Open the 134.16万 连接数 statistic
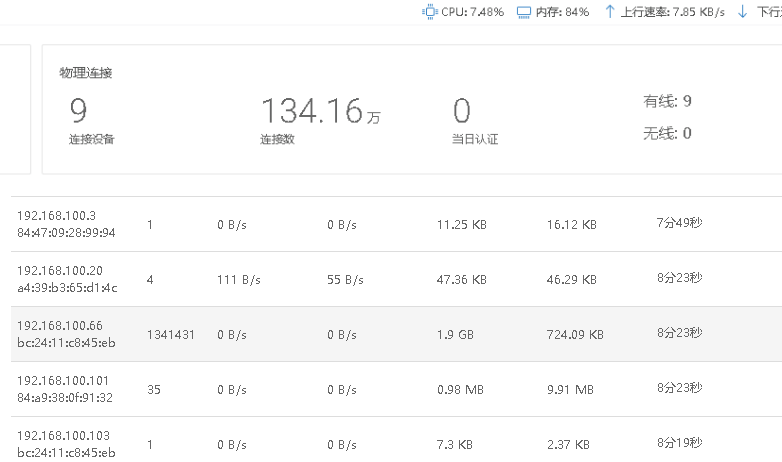Viewport: 782px width, 462px height. 320,112
